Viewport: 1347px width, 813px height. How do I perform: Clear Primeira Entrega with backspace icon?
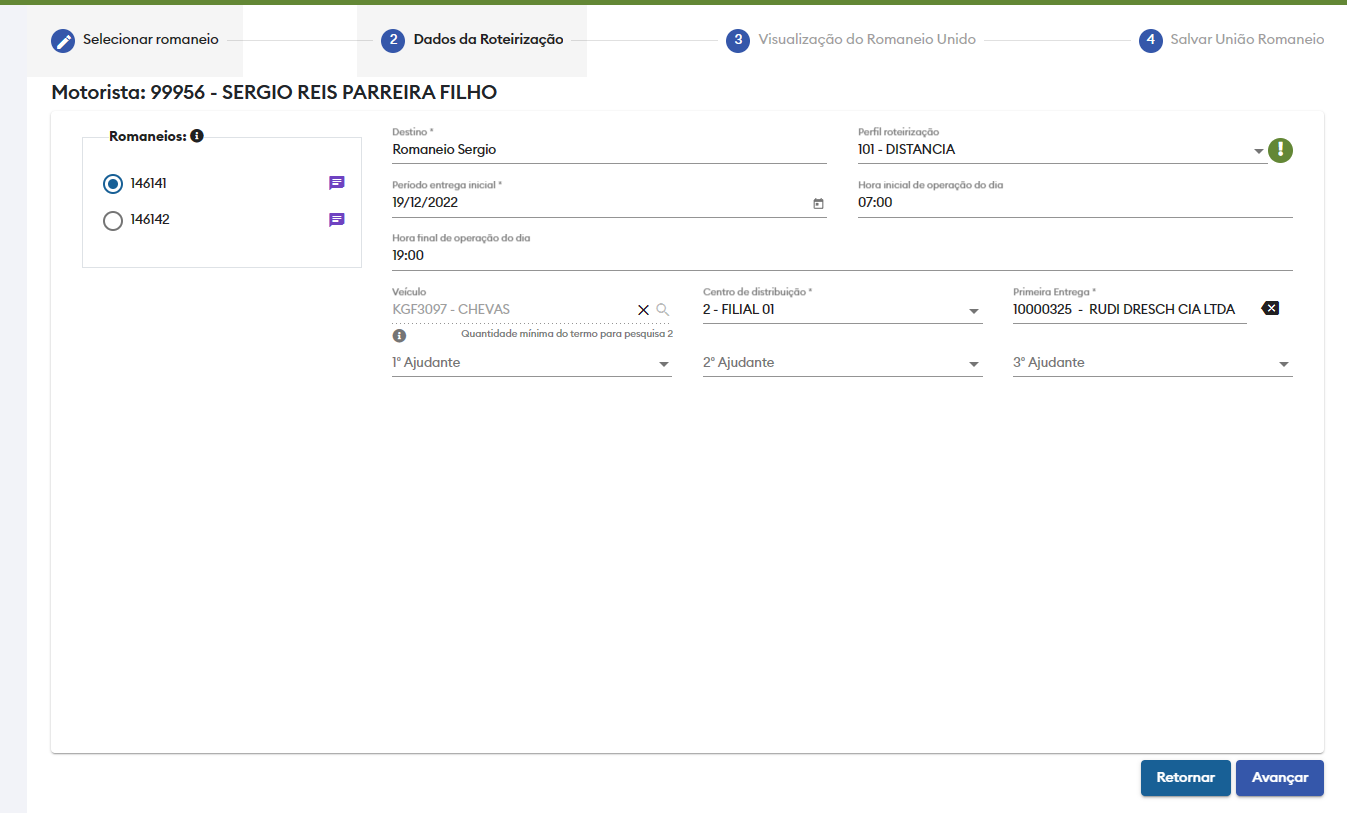[x=1270, y=308]
